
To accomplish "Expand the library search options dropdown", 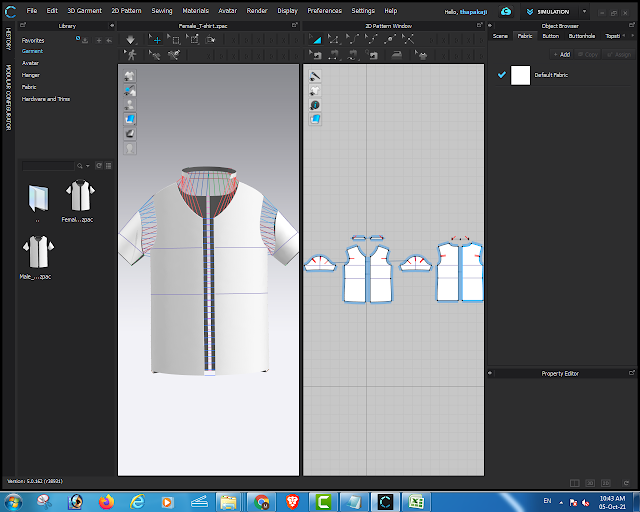I will 87,166.
